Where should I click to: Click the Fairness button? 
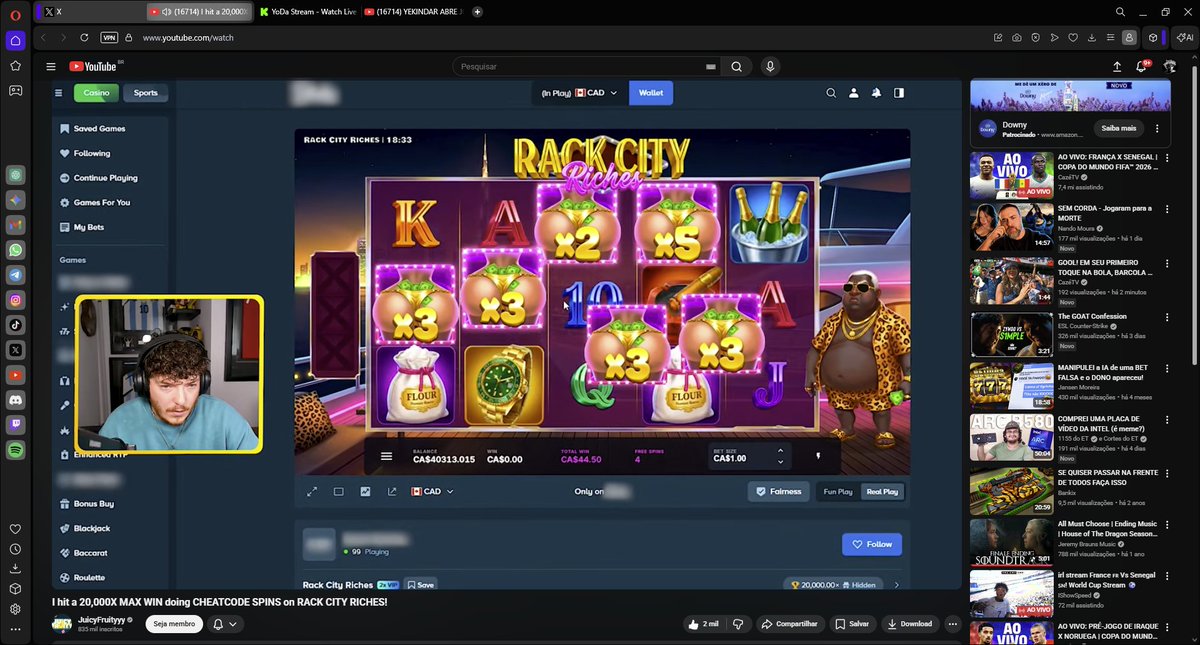pyautogui.click(x=779, y=492)
